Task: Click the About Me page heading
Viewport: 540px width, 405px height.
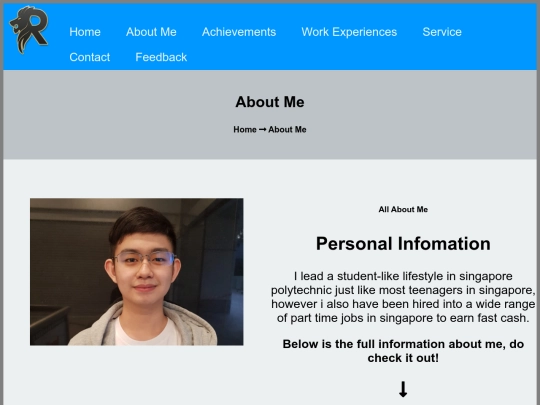Action: [270, 102]
